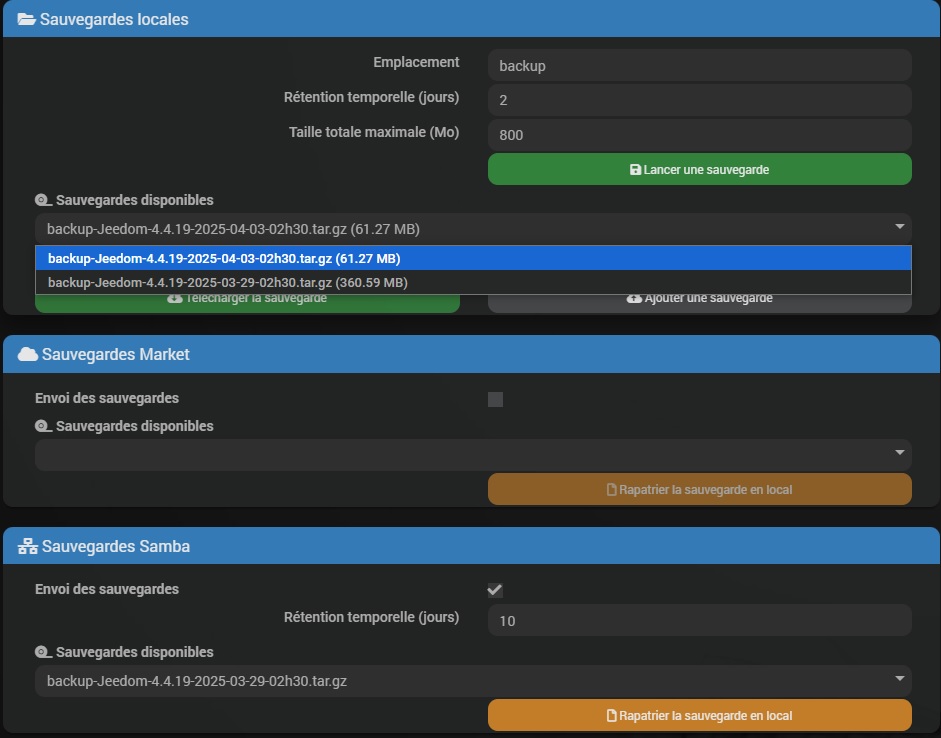
Task: Click Samba Rapatrier la sauvegarde en local
Action: click(700, 715)
